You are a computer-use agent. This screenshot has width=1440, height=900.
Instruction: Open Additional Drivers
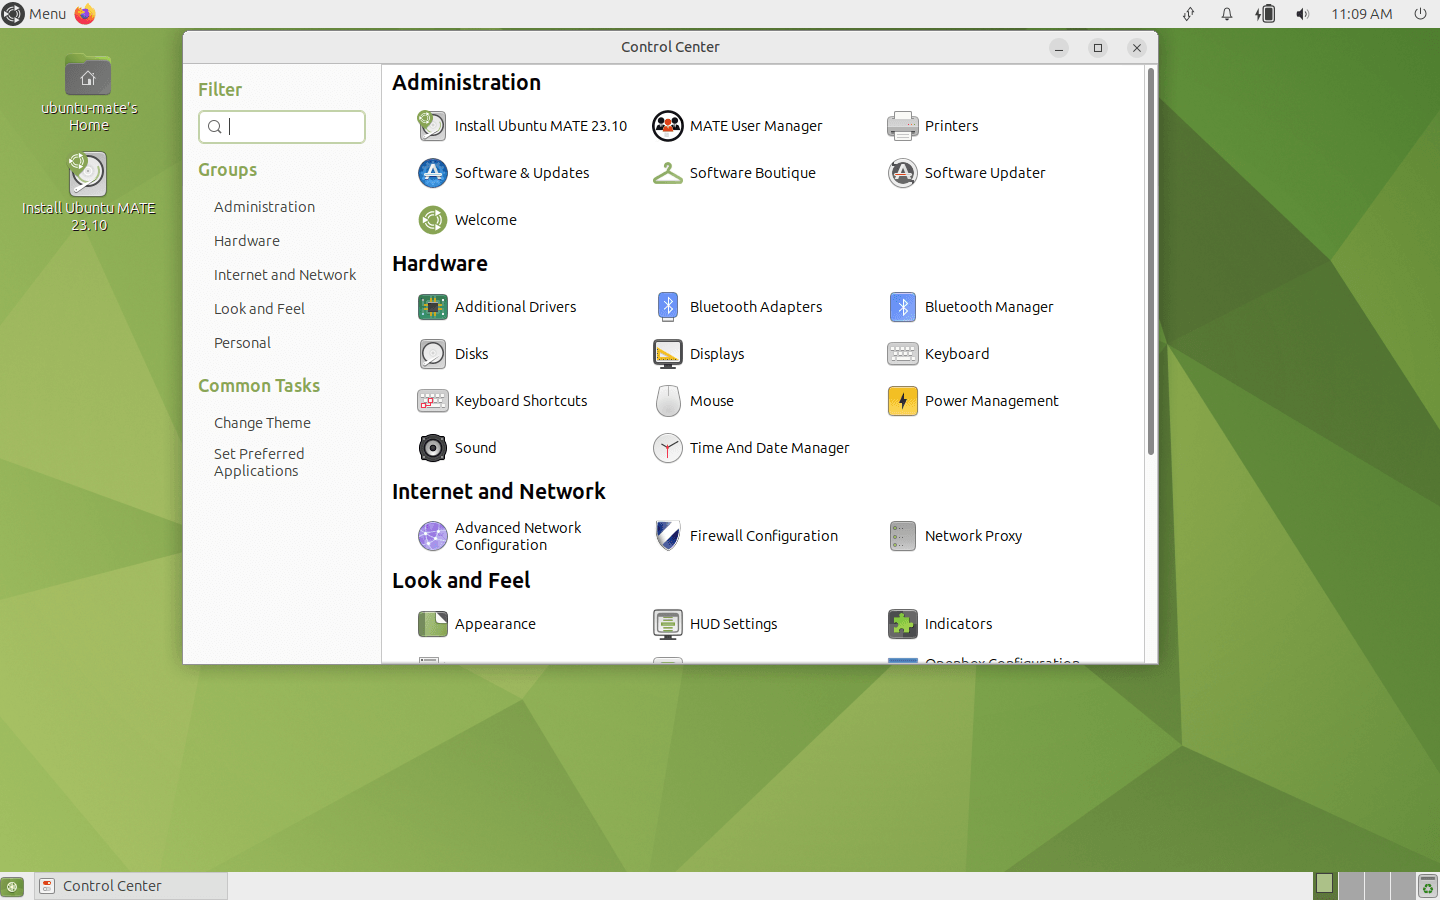(497, 307)
